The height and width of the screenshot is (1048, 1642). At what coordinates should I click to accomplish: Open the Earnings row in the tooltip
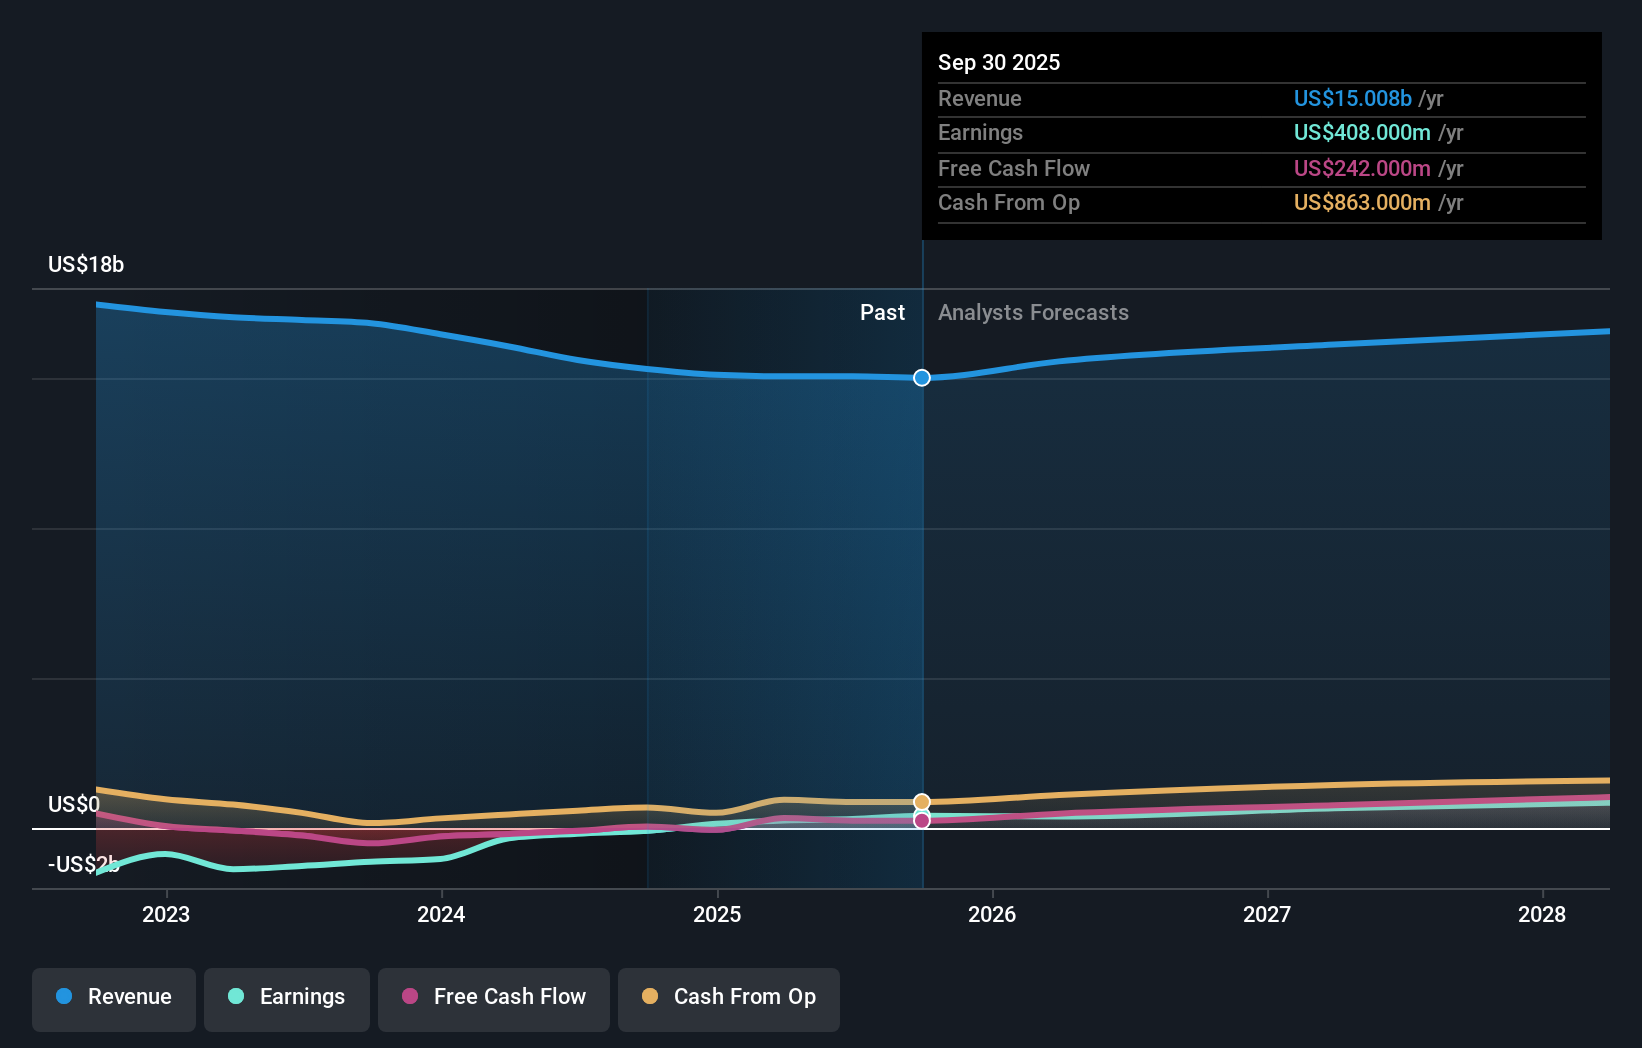1262,133
